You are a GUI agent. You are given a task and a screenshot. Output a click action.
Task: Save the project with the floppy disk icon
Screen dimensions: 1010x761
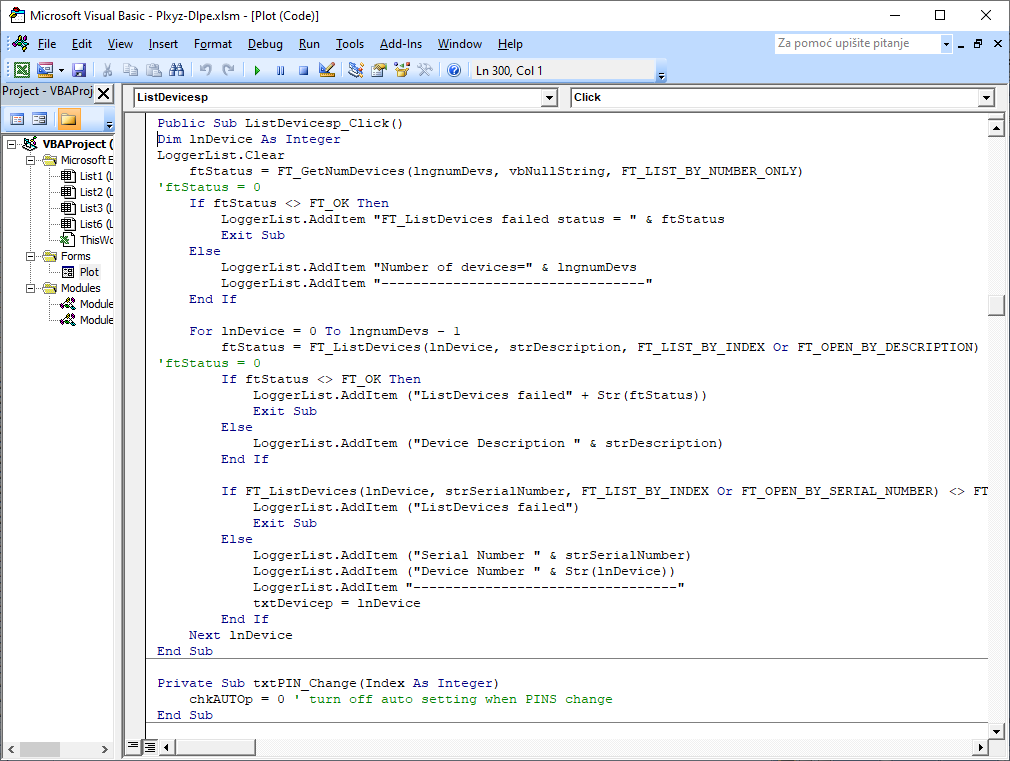pyautogui.click(x=79, y=70)
